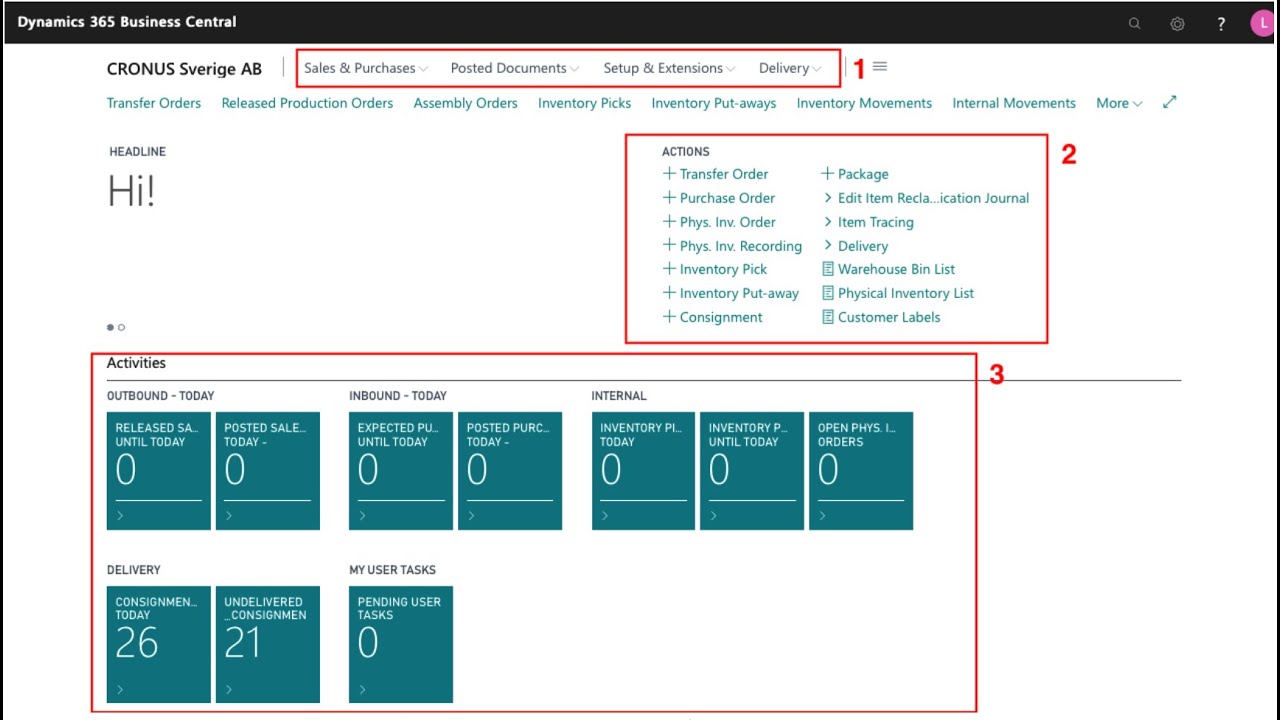Click arrow on Consignments Today tile
This screenshot has width=1280, height=720.
coord(120,689)
